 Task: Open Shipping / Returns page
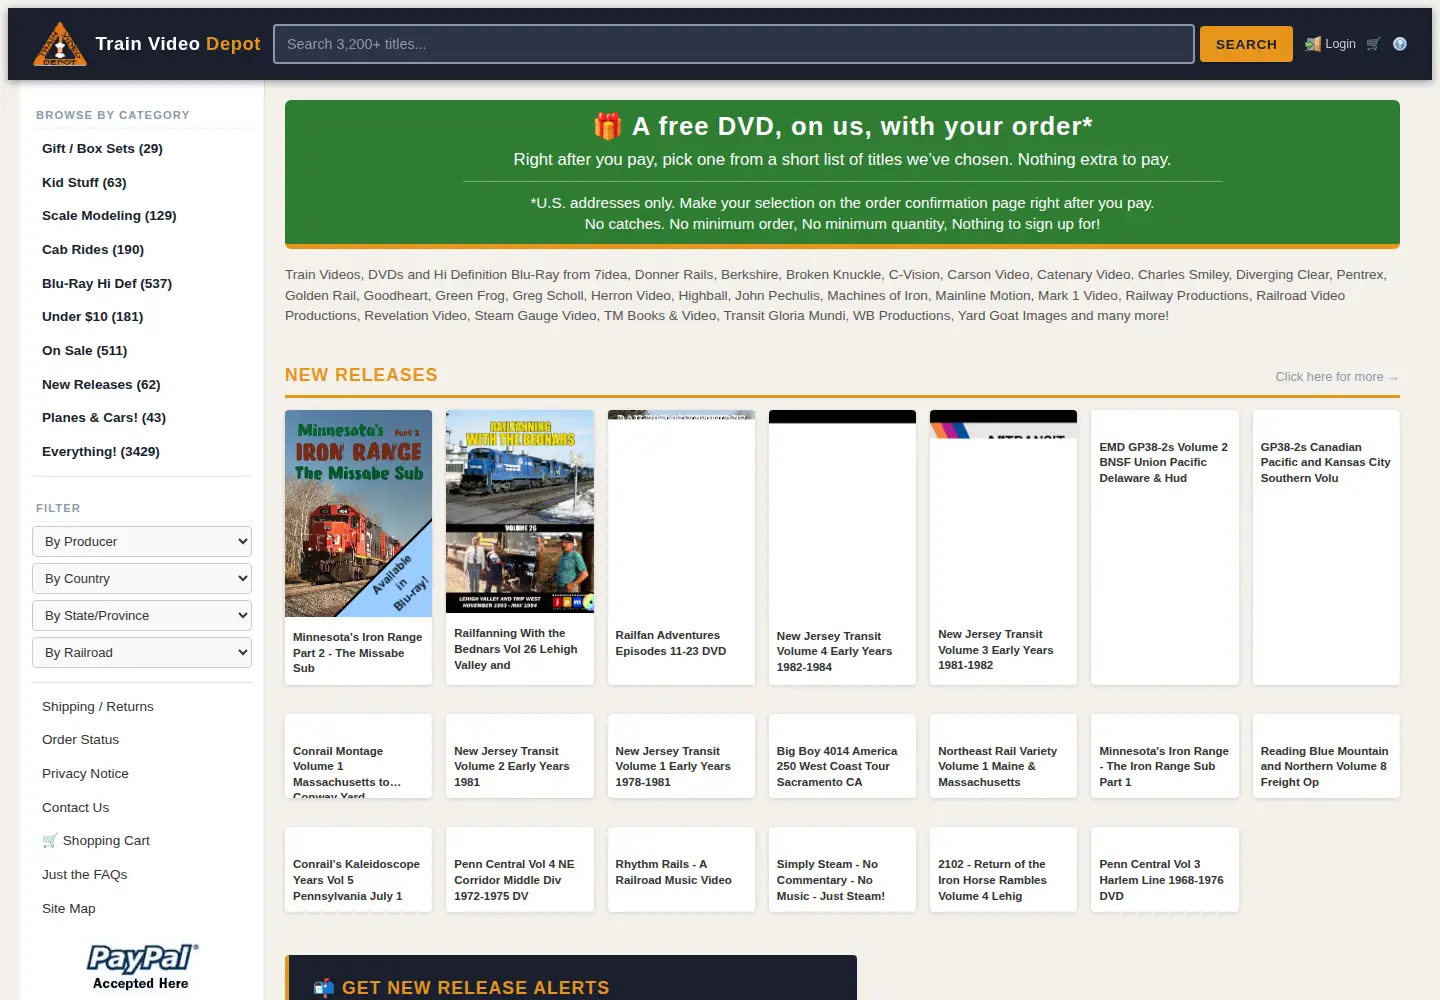click(98, 707)
